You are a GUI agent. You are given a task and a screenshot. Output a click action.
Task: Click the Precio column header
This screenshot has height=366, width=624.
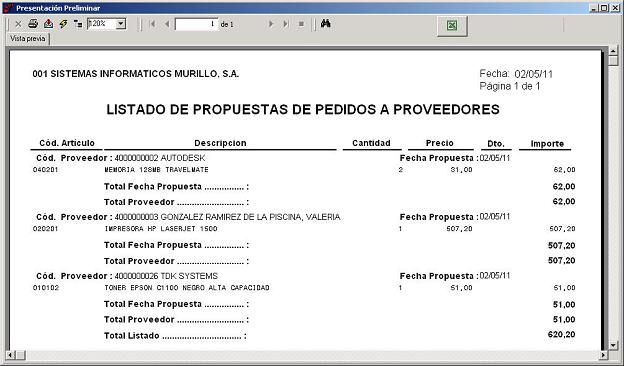point(440,143)
